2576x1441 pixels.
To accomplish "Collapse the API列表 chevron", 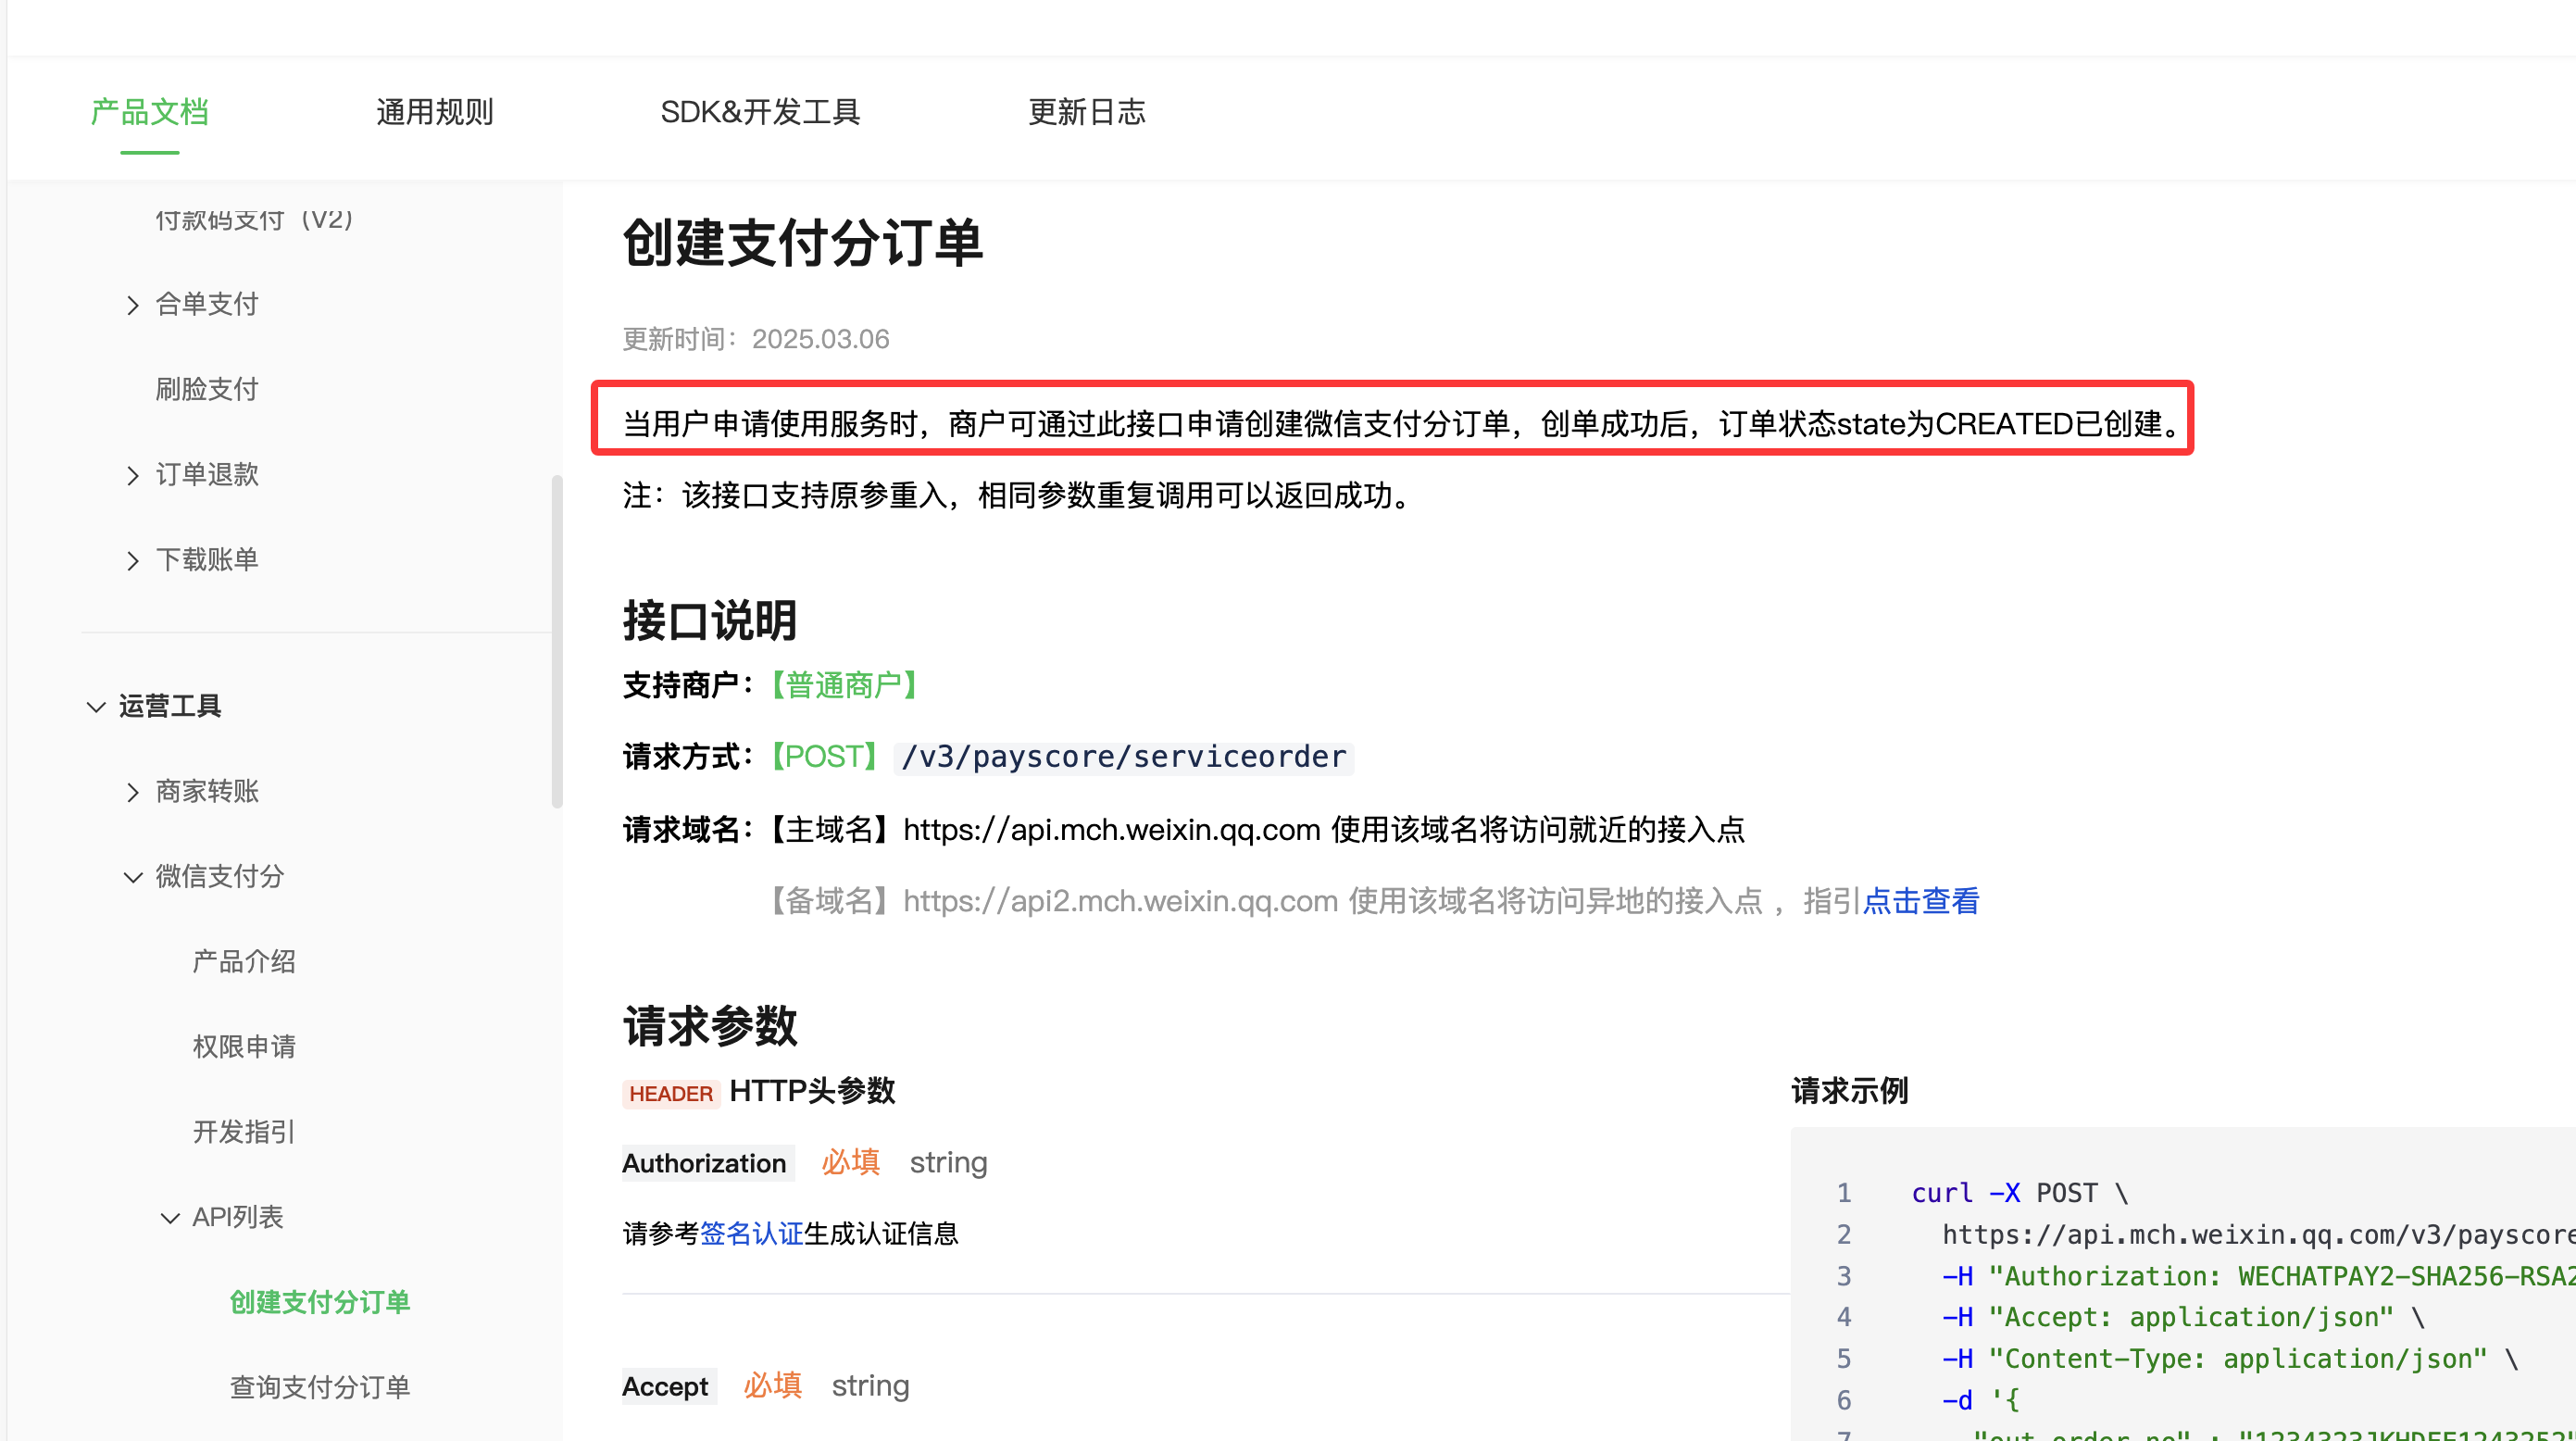I will pos(170,1217).
